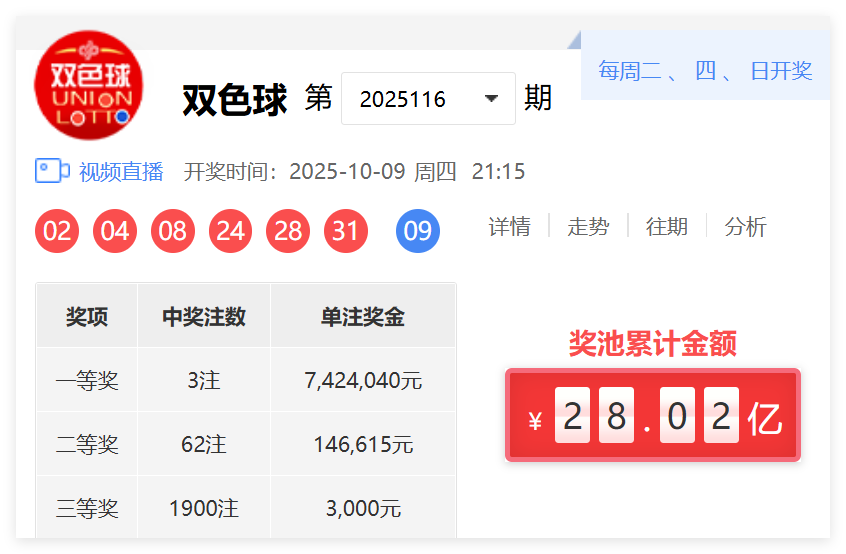The image size is (846, 554).
Task: Open the 详情 details link
Action: 509,227
